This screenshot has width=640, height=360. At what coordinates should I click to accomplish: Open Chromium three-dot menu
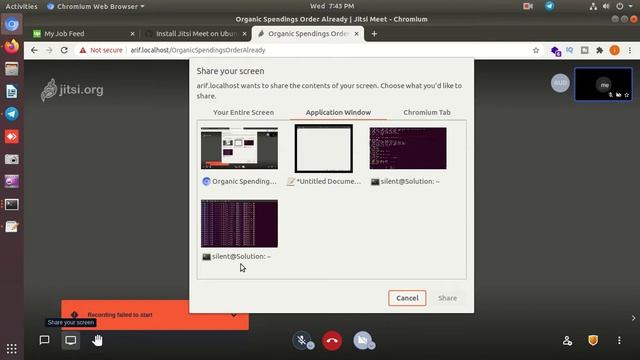(x=630, y=50)
